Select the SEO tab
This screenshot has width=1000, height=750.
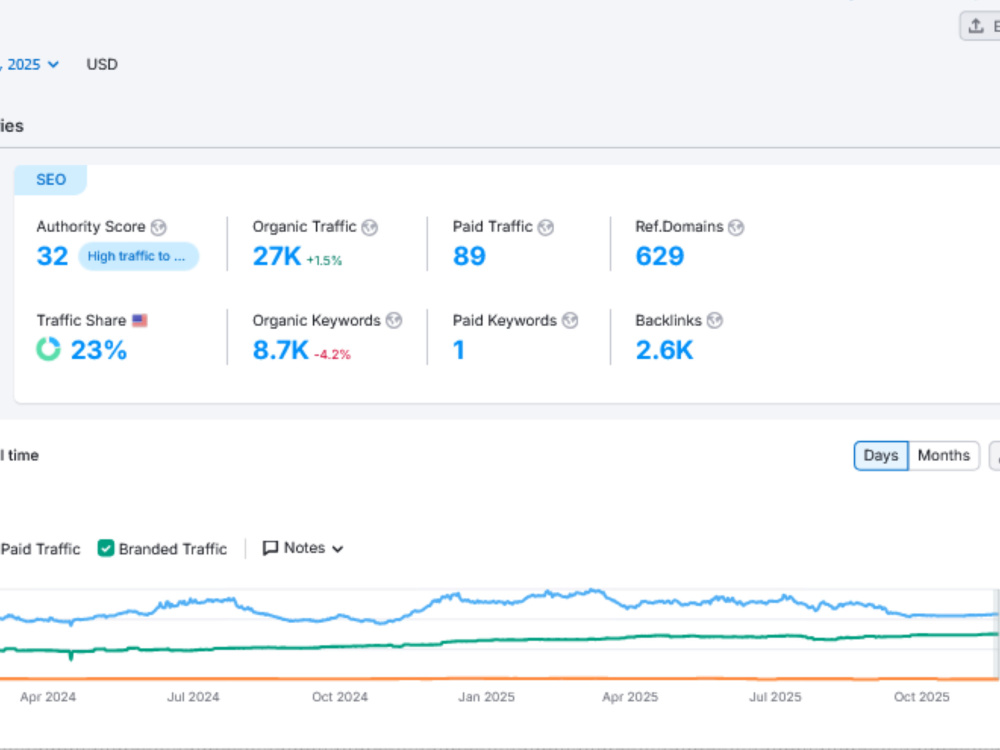51,180
